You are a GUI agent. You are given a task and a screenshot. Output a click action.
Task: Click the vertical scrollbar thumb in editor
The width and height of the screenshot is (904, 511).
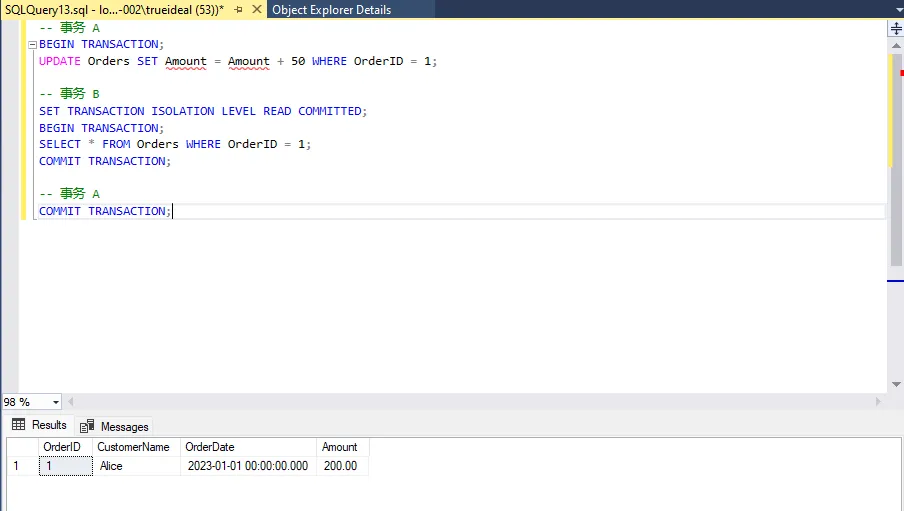(895, 160)
